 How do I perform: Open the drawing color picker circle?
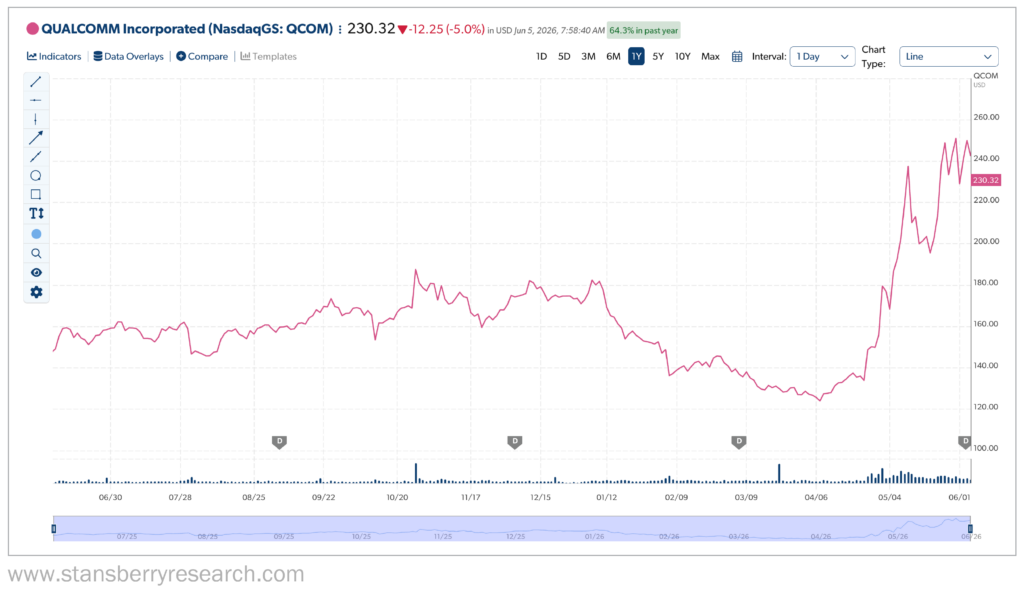36,234
